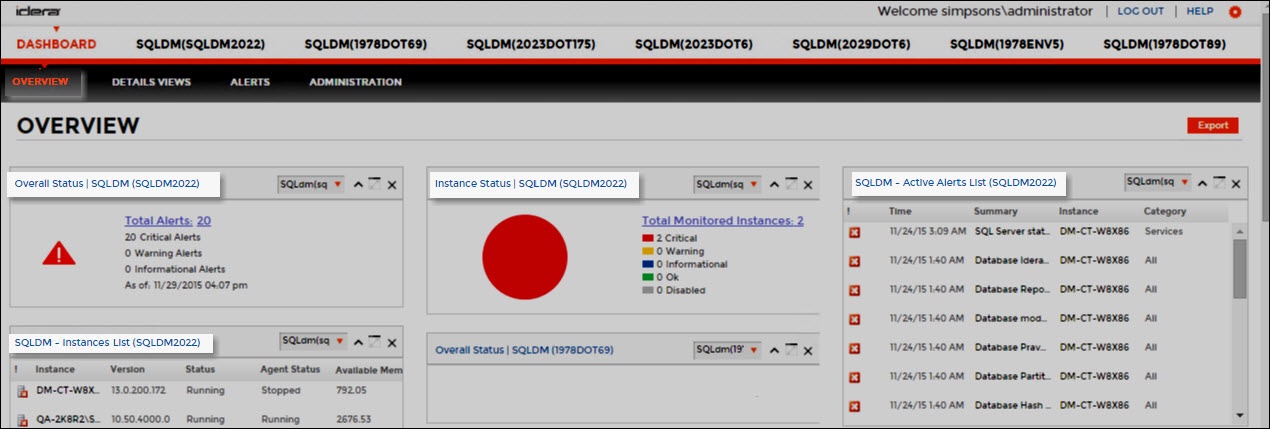
Task: Click critical icon for Database Idera alert
Action: pyautogui.click(x=854, y=261)
